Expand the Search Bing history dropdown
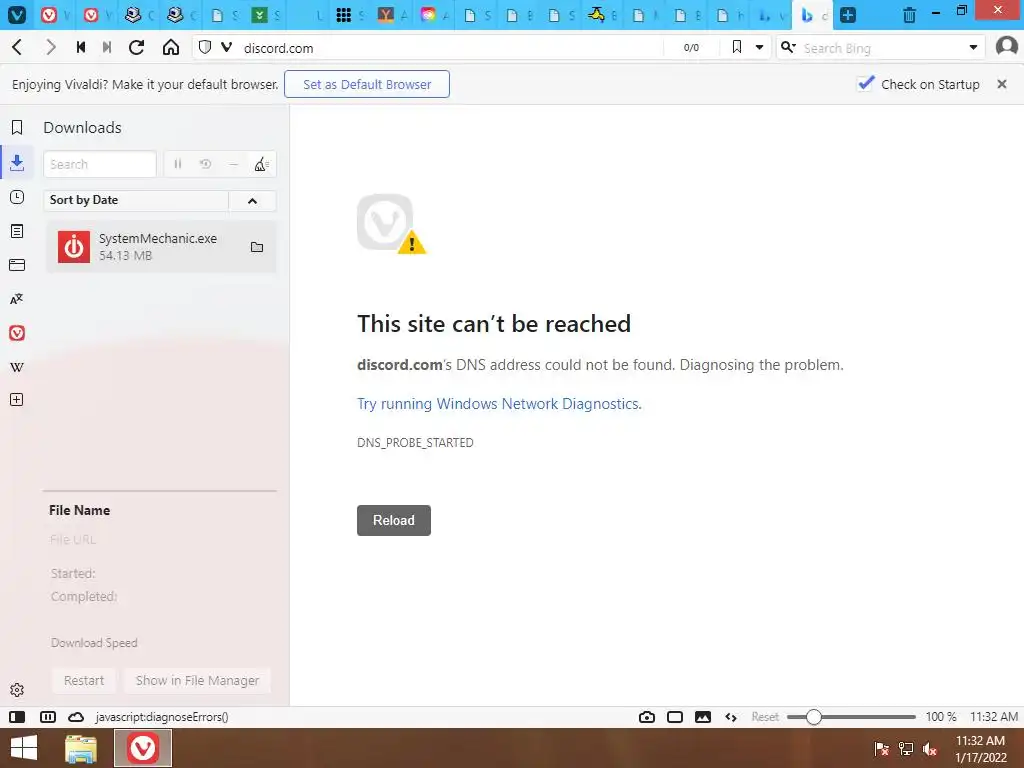This screenshot has height=768, width=1024. 973,47
